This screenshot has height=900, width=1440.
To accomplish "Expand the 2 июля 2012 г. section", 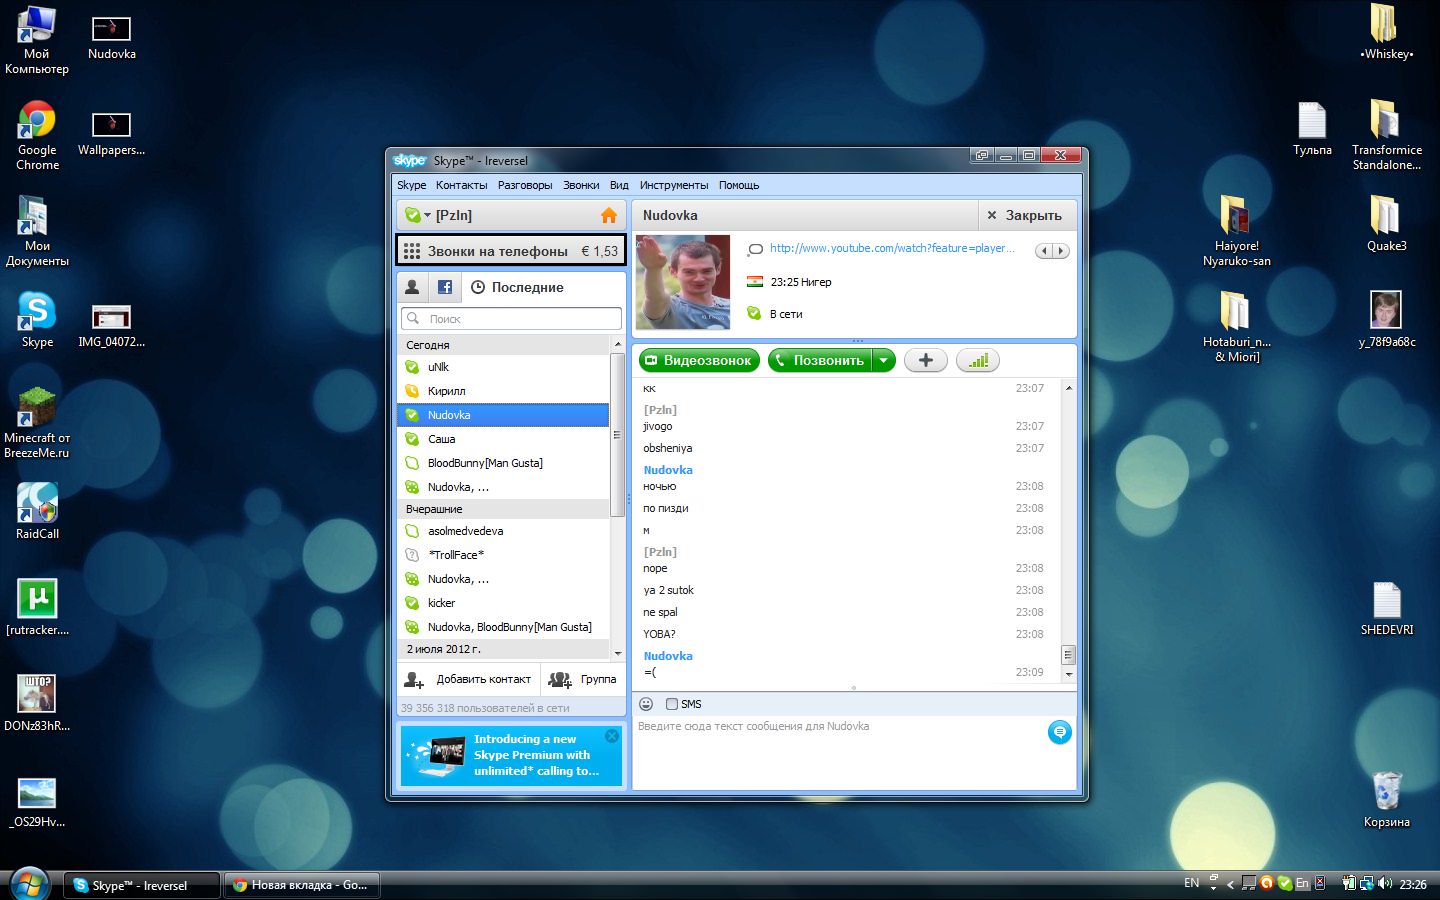I will coord(503,649).
